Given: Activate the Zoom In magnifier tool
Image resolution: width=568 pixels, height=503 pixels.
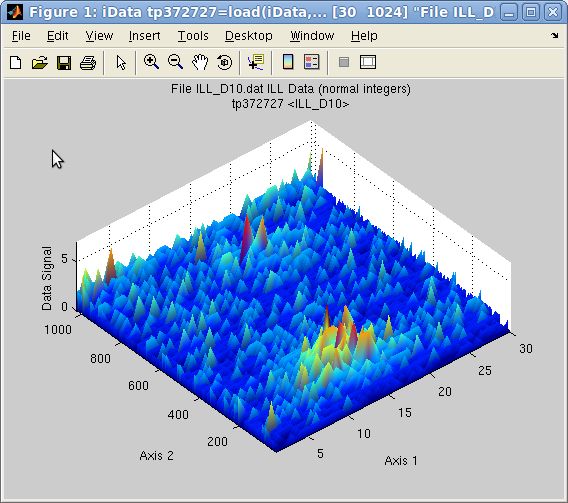Looking at the screenshot, I should (x=151, y=62).
